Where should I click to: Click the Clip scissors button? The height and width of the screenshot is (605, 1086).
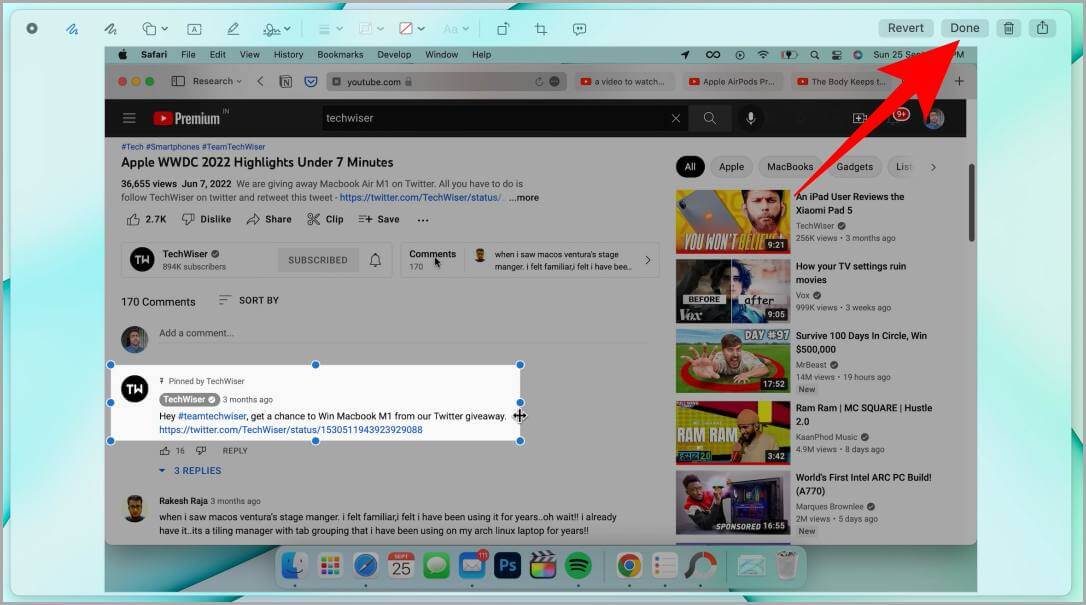coord(326,219)
